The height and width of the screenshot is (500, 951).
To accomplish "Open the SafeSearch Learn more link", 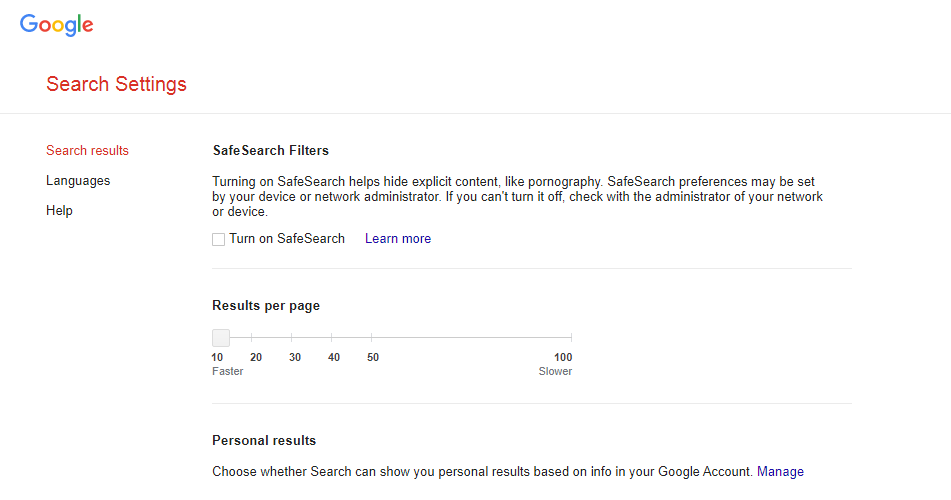I will coord(398,239).
